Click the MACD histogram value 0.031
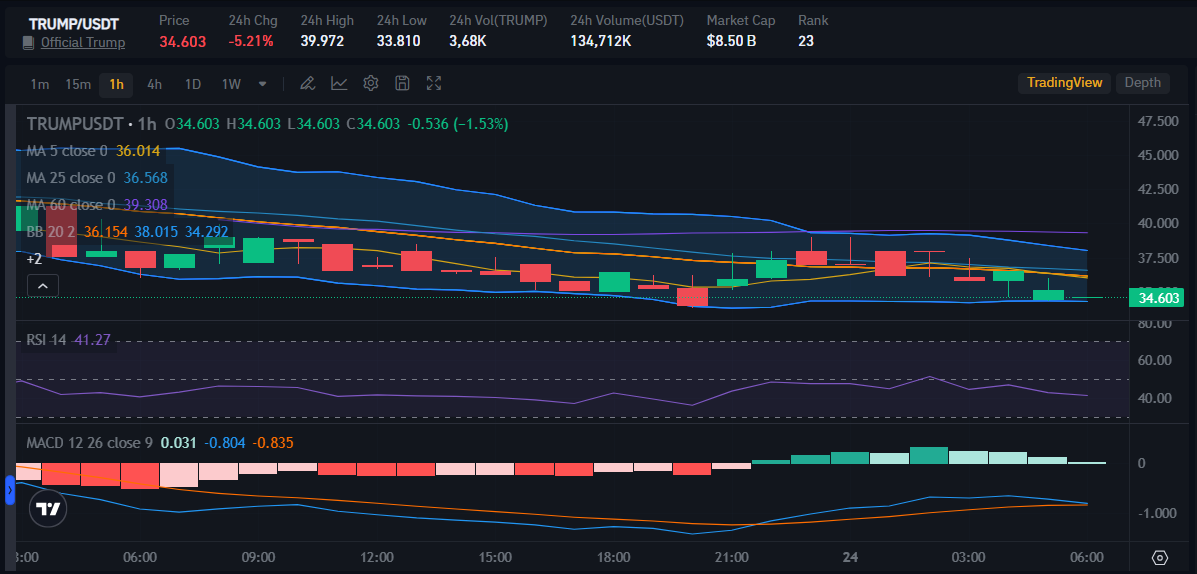The height and width of the screenshot is (574, 1197). 179,443
